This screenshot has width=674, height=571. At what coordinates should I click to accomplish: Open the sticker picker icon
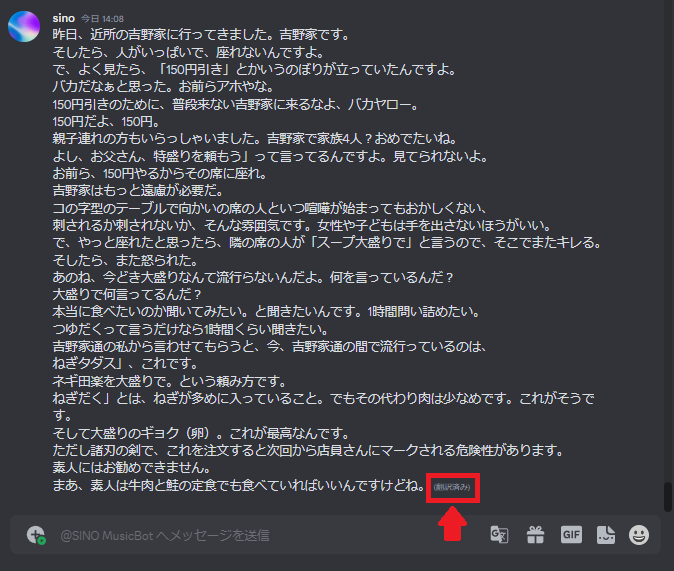tap(606, 535)
